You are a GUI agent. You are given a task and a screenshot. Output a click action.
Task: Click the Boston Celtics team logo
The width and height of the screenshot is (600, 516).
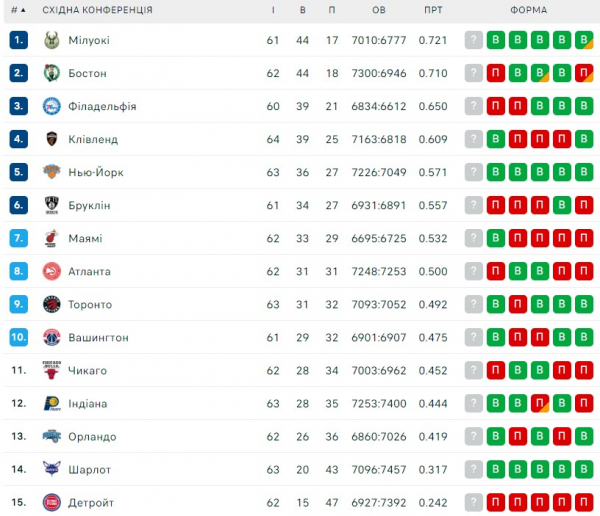click(x=52, y=73)
